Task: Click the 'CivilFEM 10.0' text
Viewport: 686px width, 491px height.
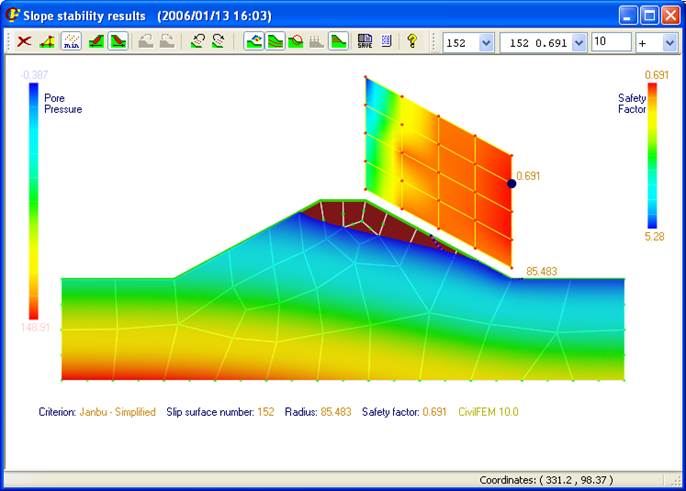Action: coord(488,412)
